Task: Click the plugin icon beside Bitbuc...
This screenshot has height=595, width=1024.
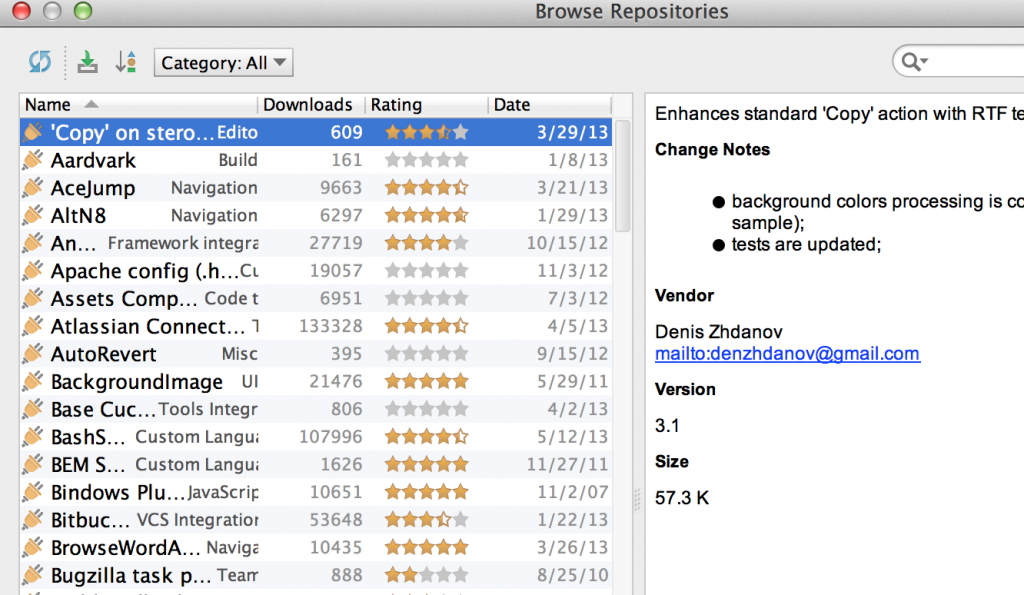Action: click(x=33, y=519)
